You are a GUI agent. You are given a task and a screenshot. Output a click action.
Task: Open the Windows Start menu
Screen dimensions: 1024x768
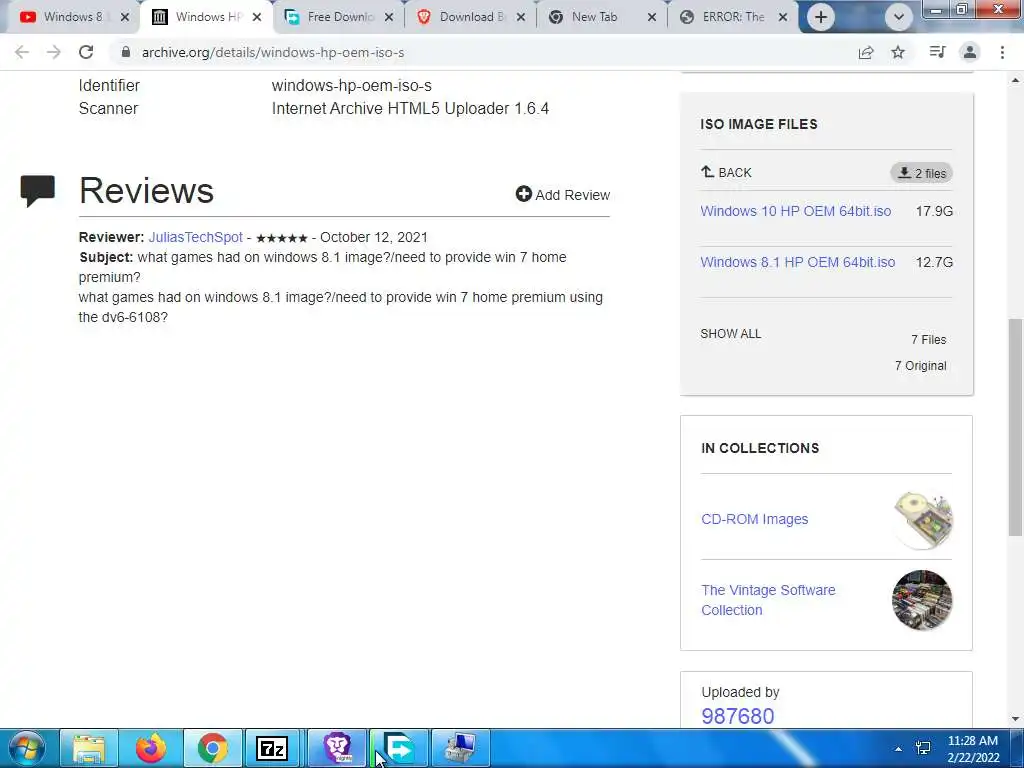point(27,748)
